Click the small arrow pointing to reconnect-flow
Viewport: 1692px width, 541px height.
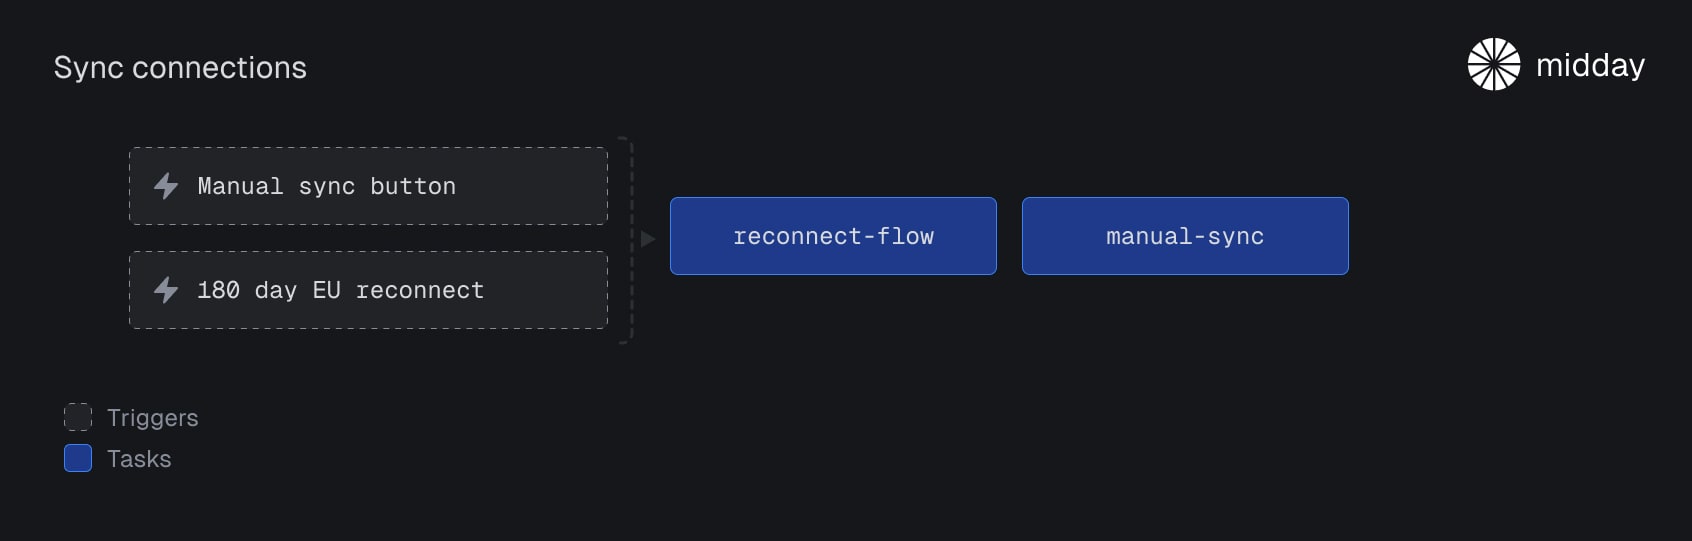click(647, 239)
